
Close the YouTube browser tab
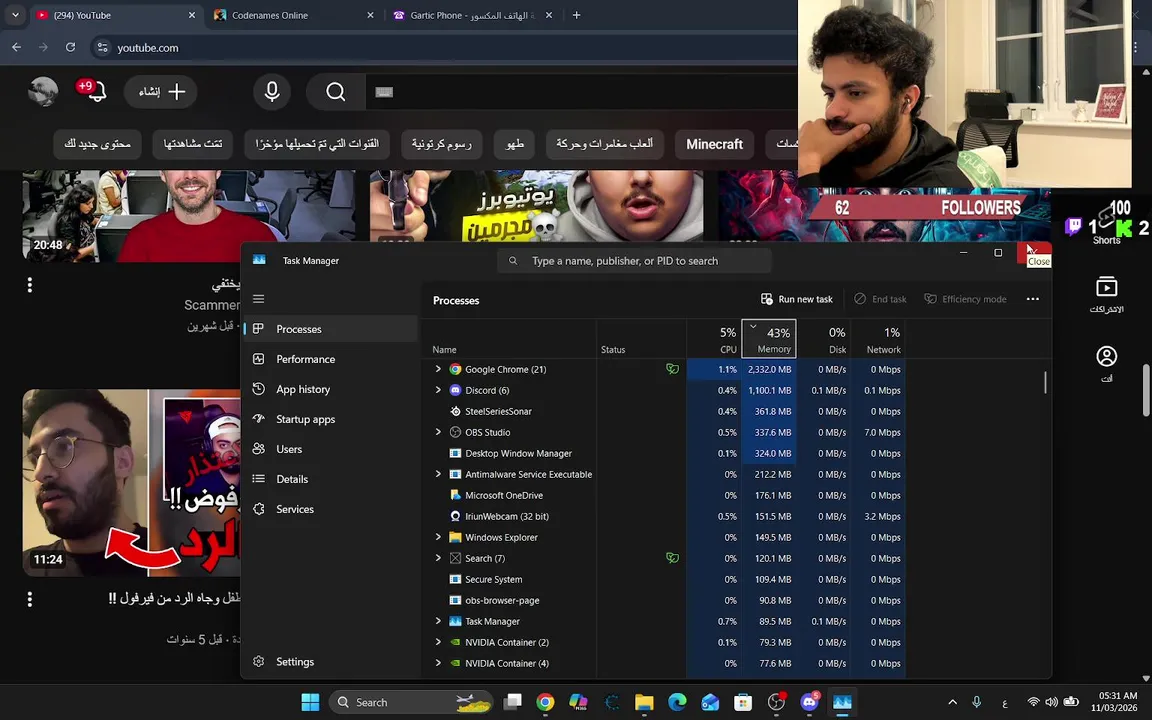(192, 15)
